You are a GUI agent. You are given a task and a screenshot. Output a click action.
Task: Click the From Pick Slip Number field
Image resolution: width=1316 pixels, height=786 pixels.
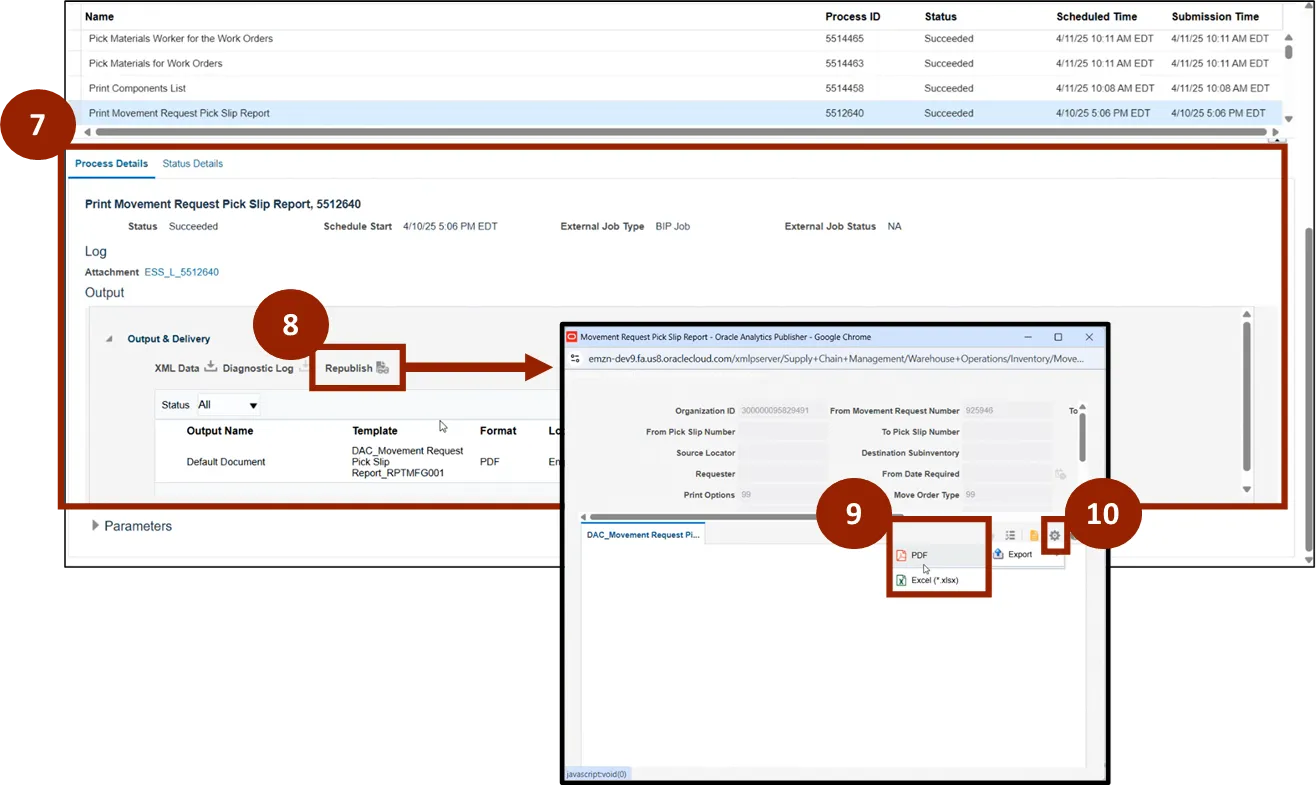(x=782, y=432)
